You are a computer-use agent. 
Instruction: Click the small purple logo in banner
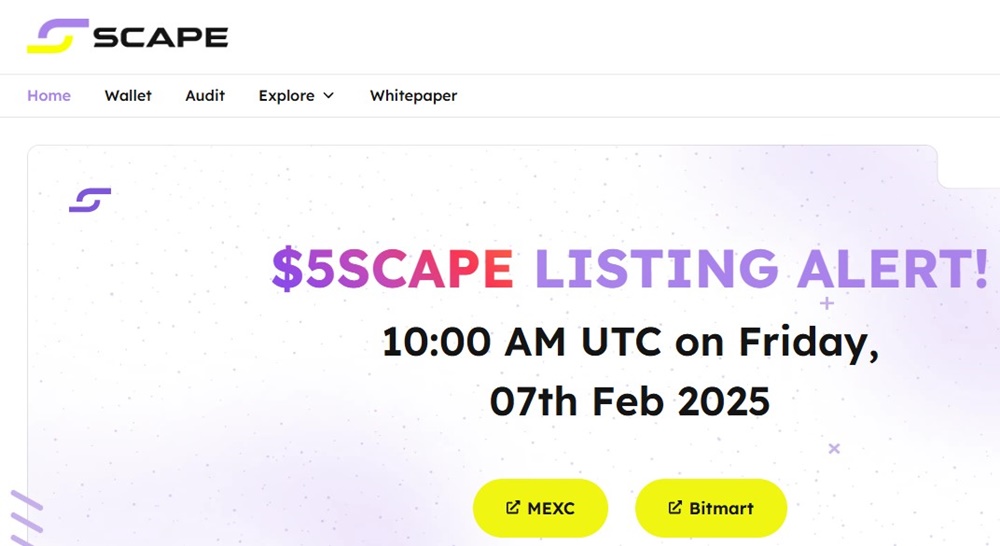pyautogui.click(x=90, y=200)
